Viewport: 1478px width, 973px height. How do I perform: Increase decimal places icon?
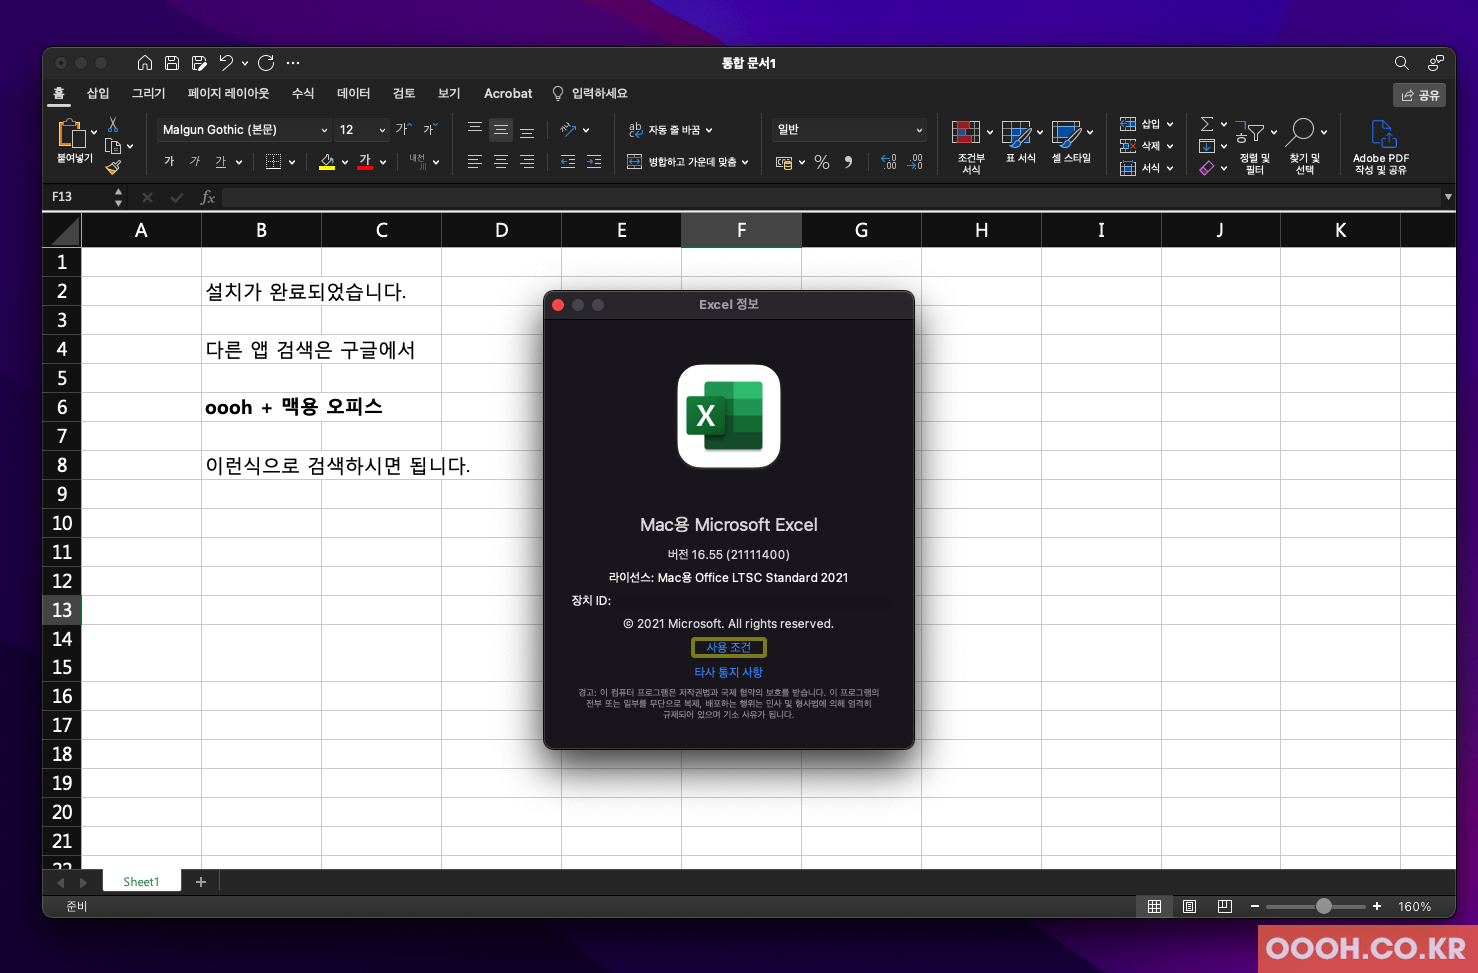coord(889,162)
